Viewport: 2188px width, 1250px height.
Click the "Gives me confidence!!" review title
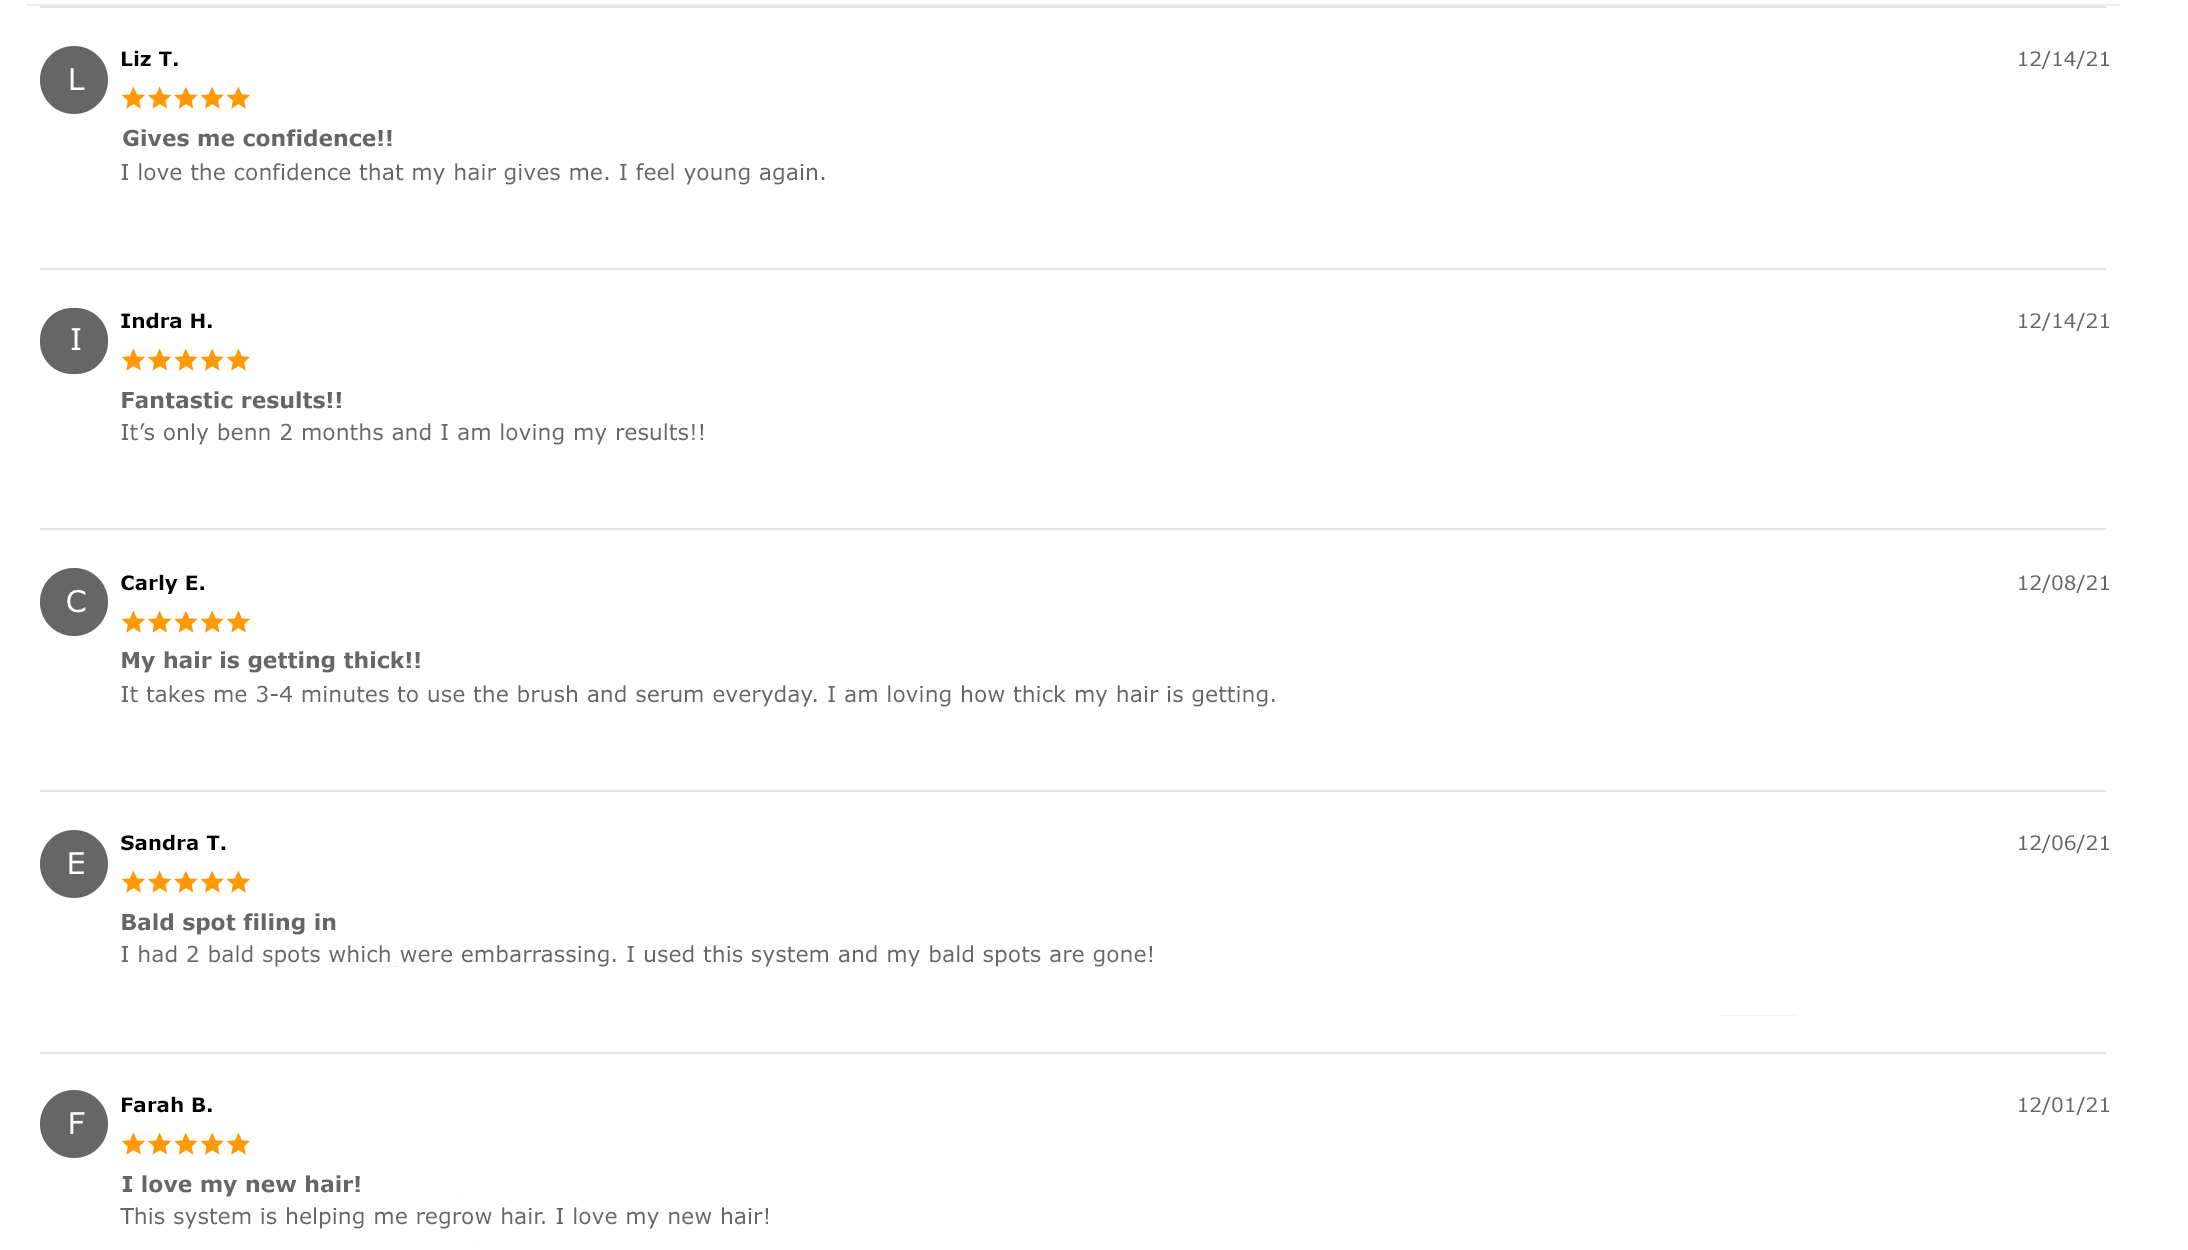(258, 138)
